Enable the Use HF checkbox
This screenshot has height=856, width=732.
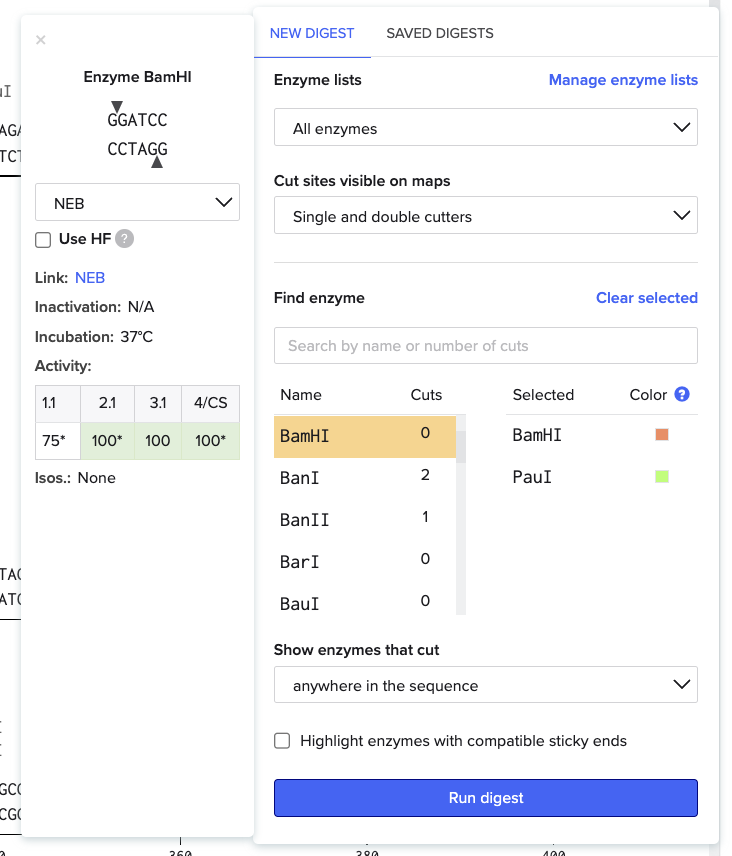coord(43,239)
